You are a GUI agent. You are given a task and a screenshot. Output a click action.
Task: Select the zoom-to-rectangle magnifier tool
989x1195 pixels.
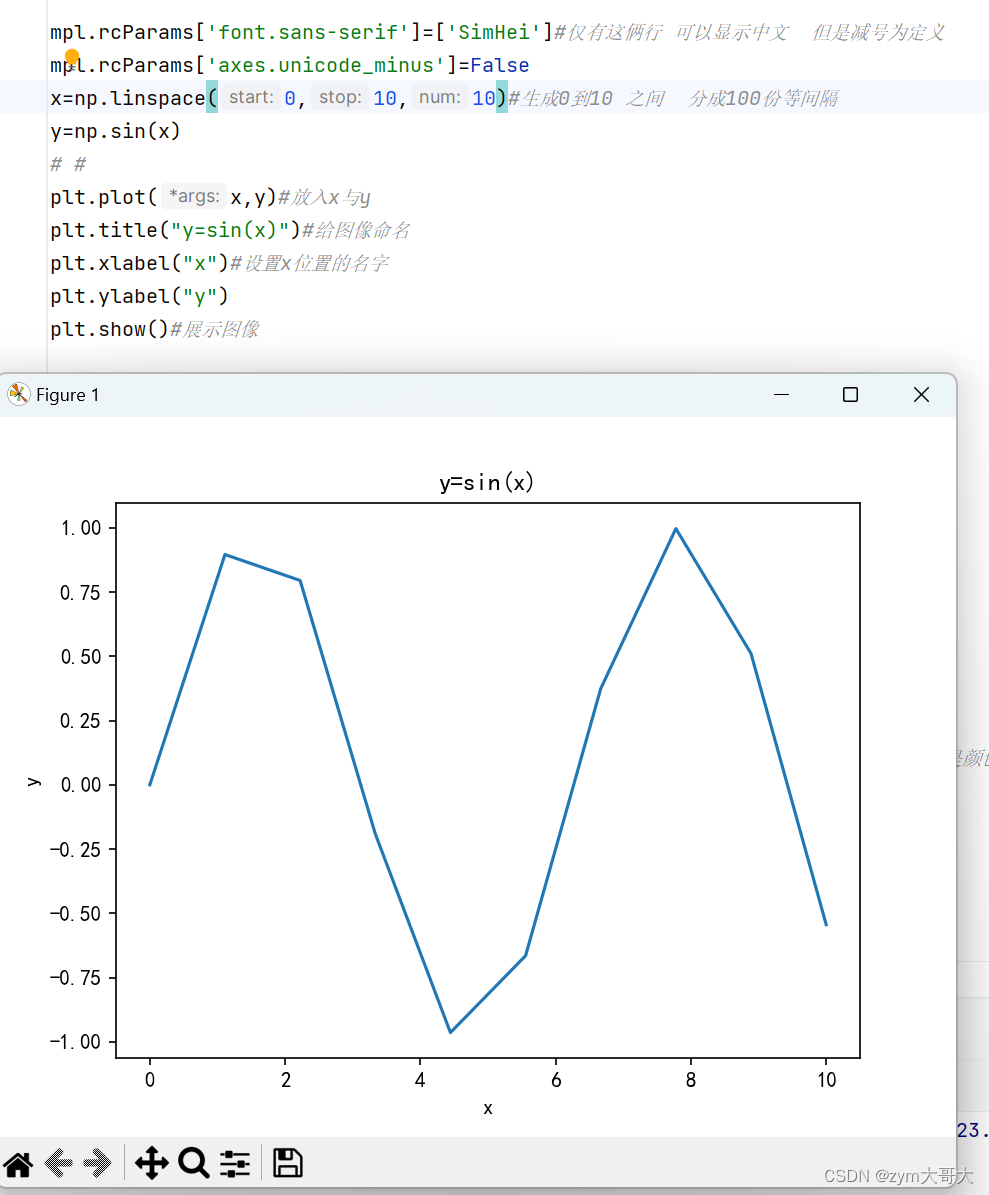tap(194, 1163)
